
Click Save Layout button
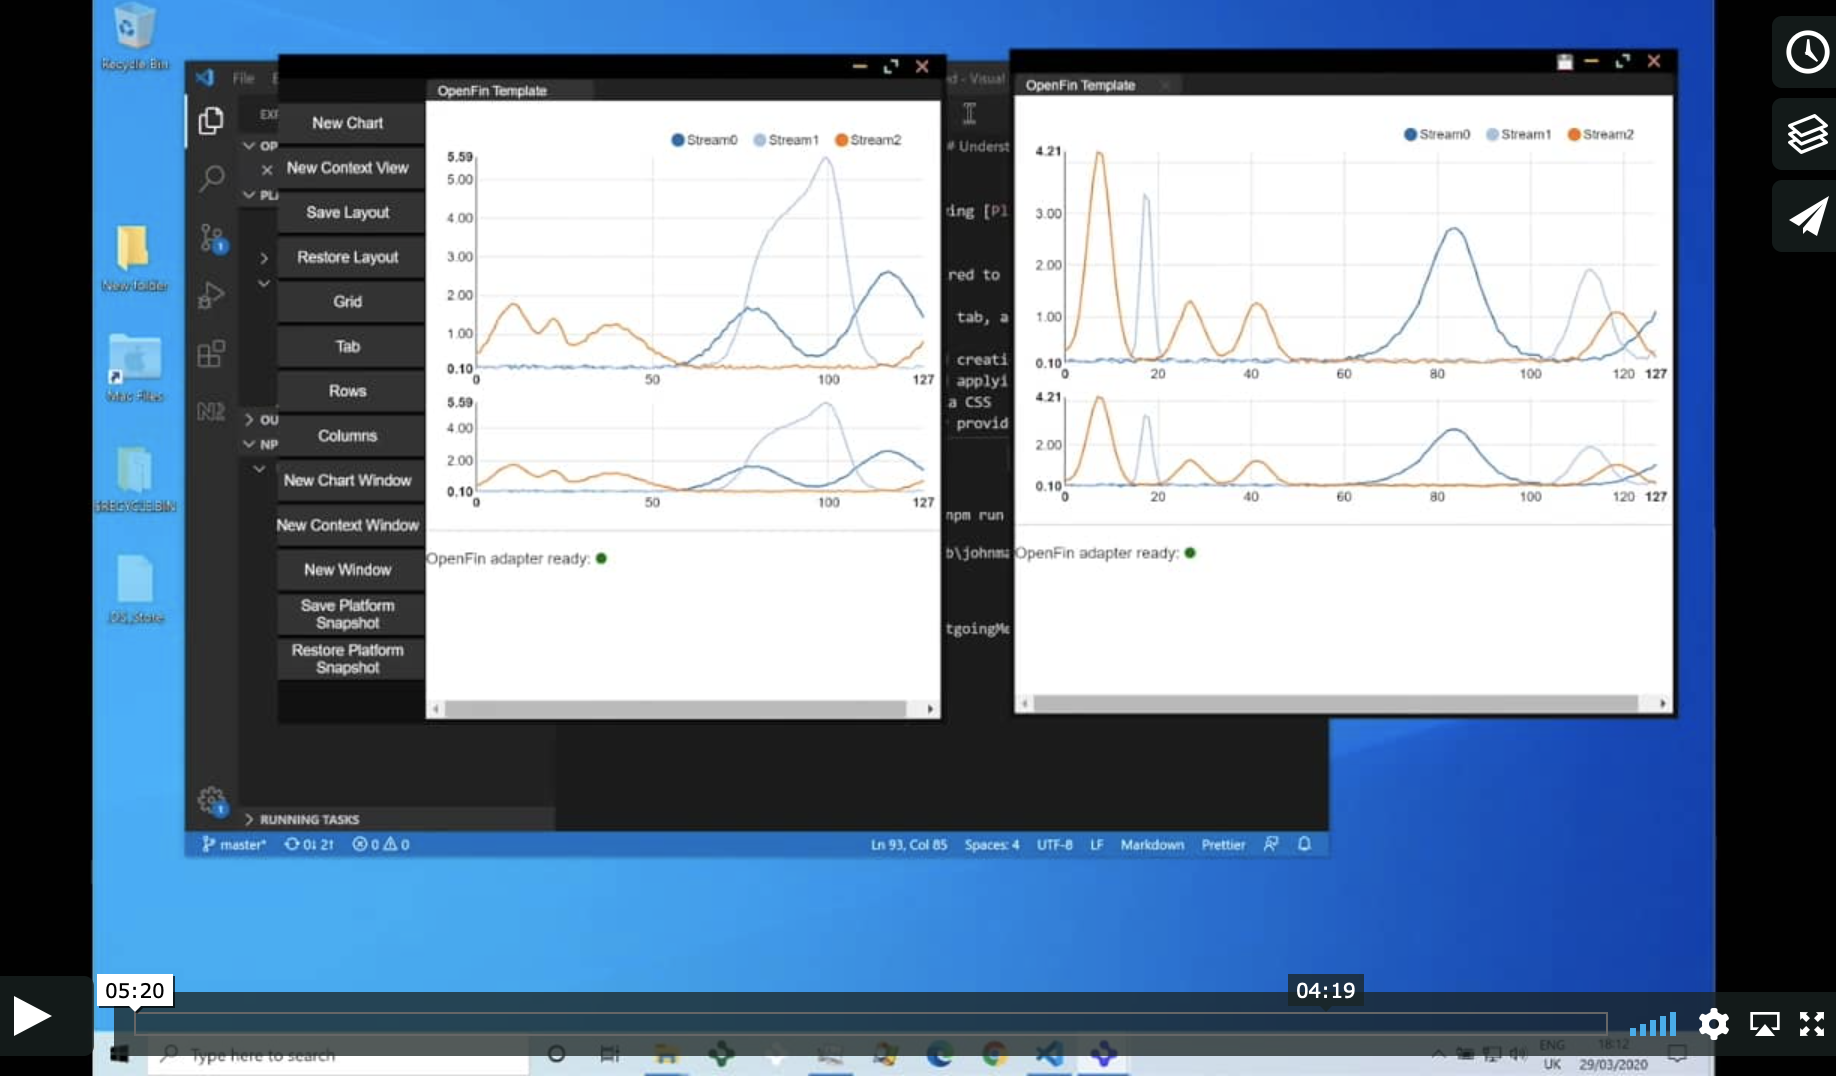(x=348, y=212)
